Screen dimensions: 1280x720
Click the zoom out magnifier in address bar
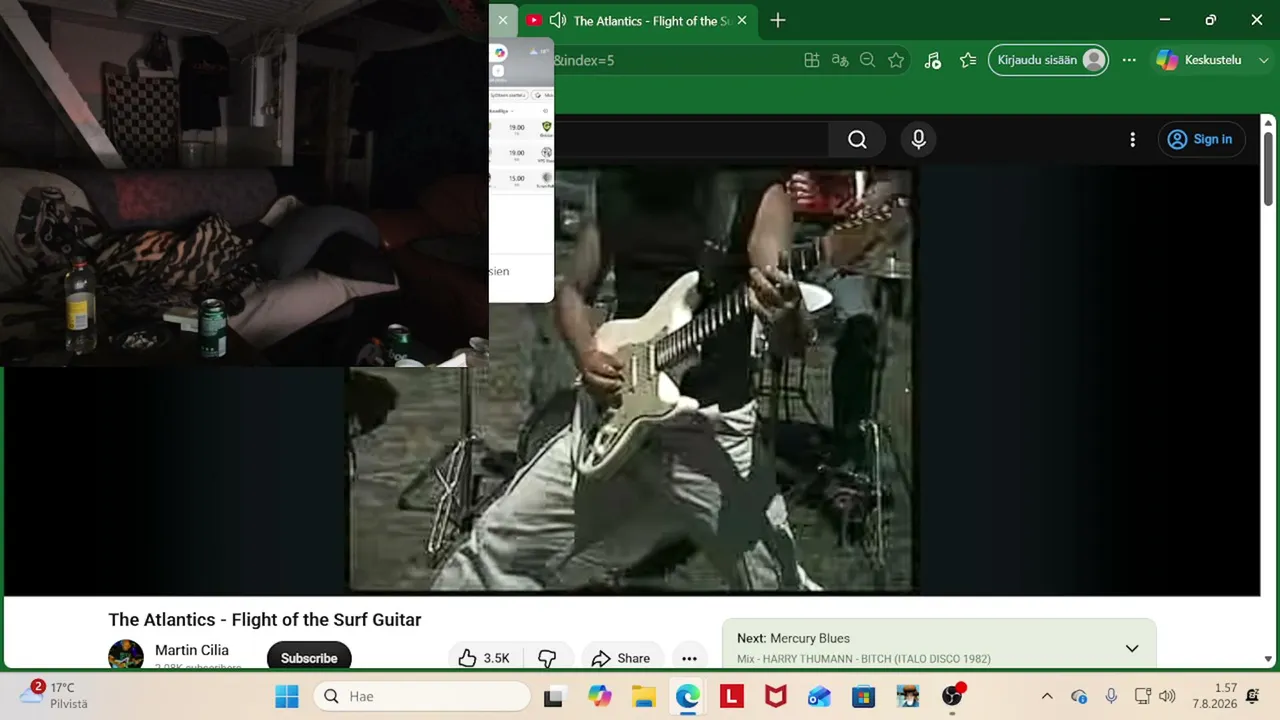point(868,60)
